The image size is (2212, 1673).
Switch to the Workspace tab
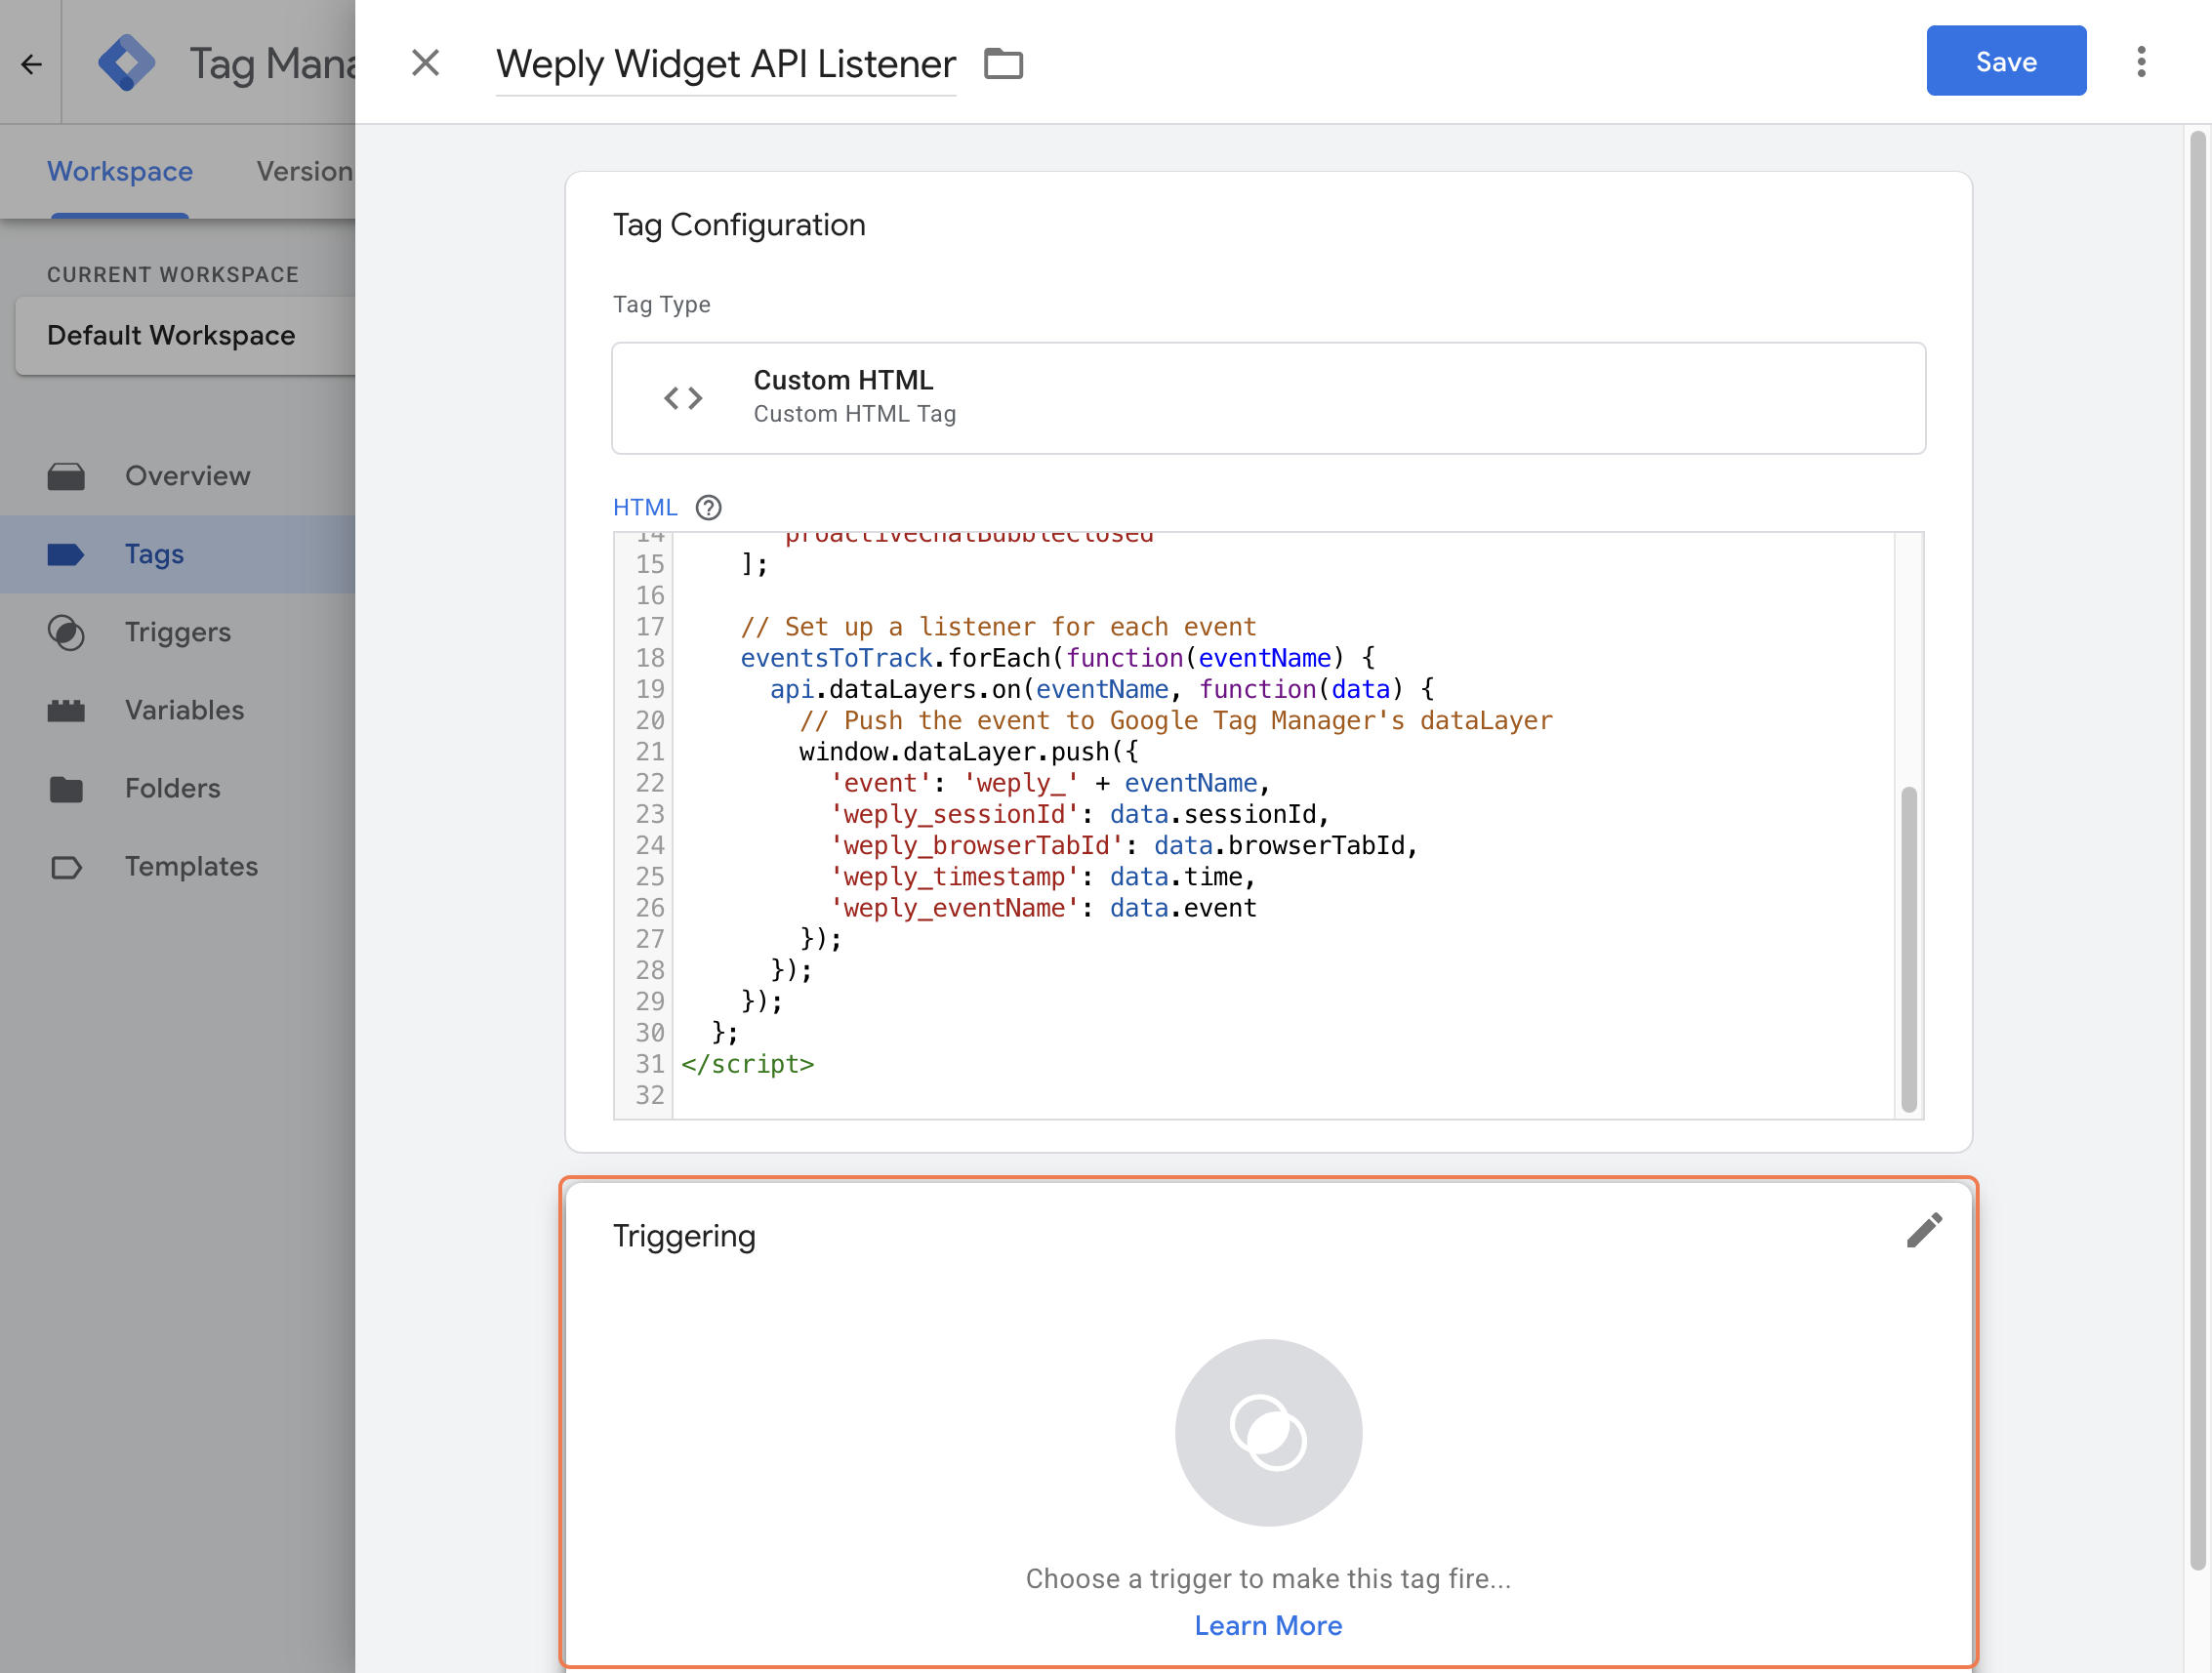pos(120,171)
